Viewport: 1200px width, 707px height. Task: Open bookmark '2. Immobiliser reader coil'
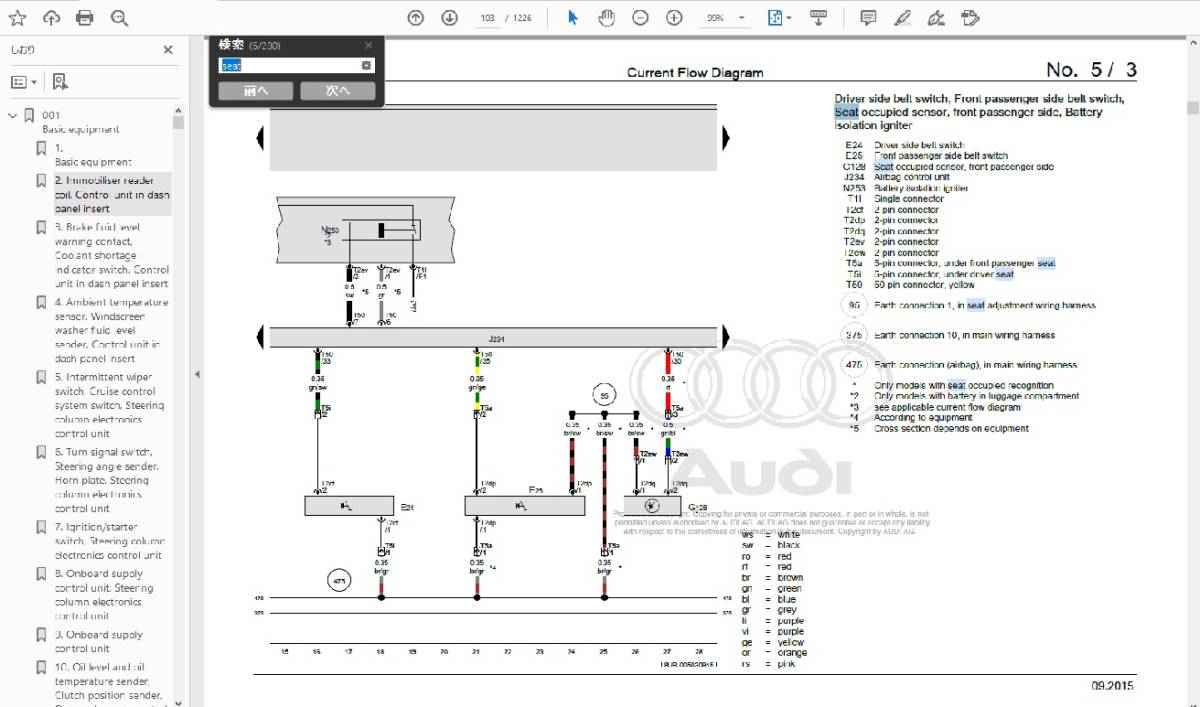click(x=112, y=195)
